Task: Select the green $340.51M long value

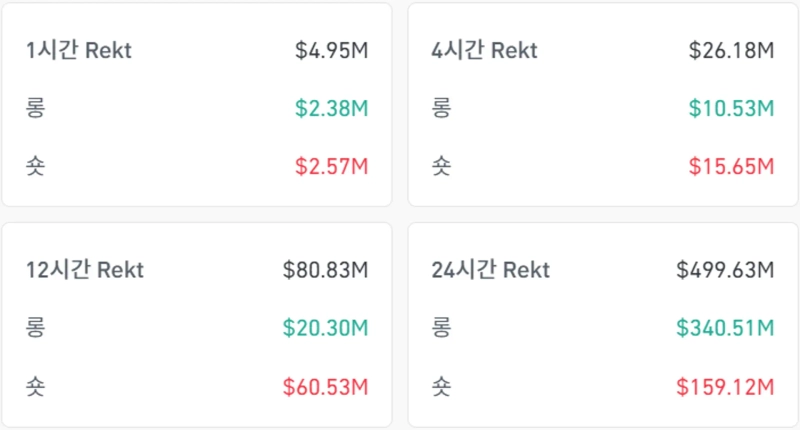Action: (x=726, y=327)
